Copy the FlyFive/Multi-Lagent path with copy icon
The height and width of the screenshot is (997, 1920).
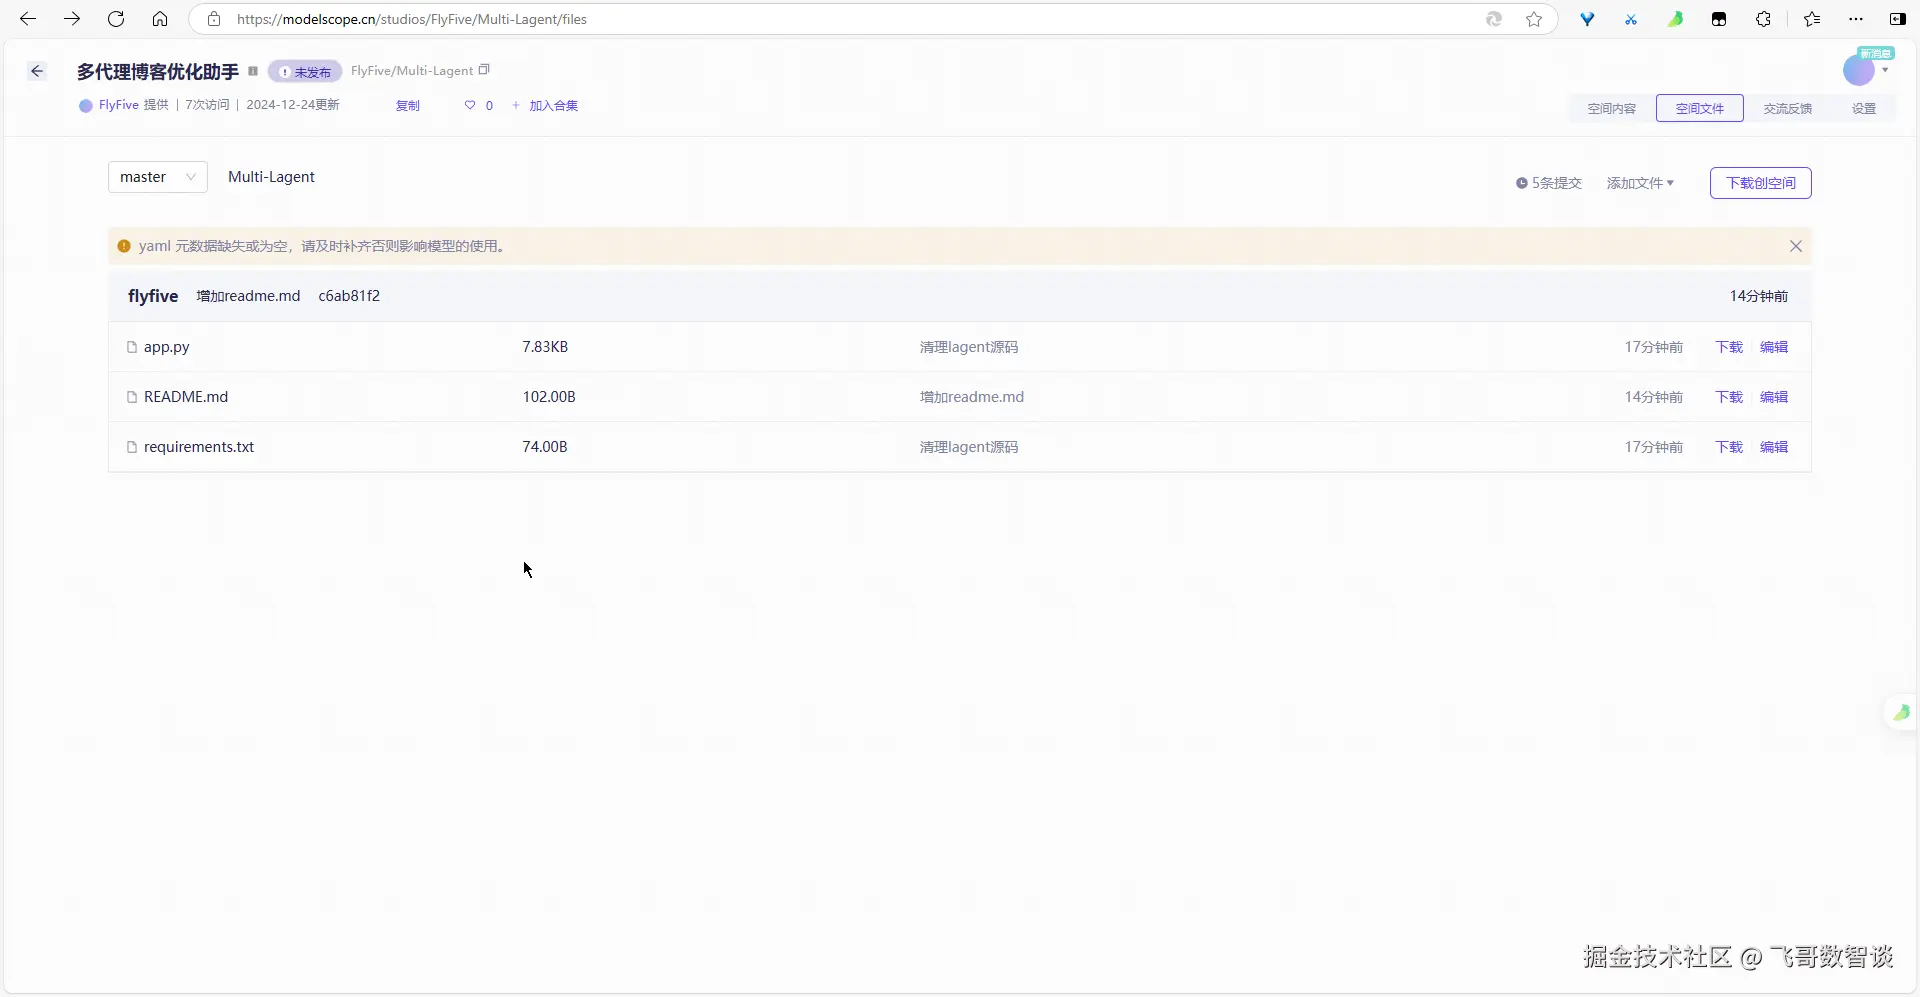tap(484, 70)
